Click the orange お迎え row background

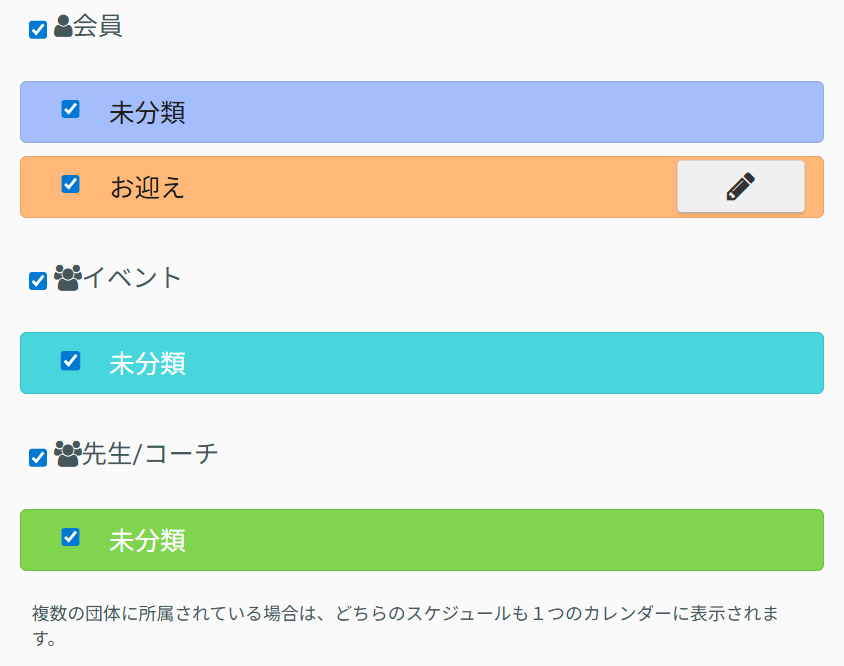click(420, 187)
